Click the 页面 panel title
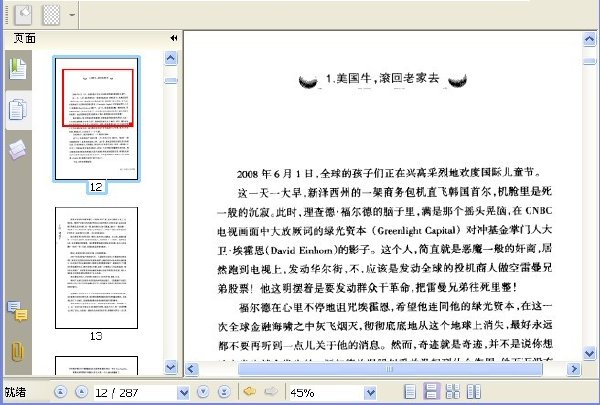This screenshot has width=600, height=405. tap(24, 38)
